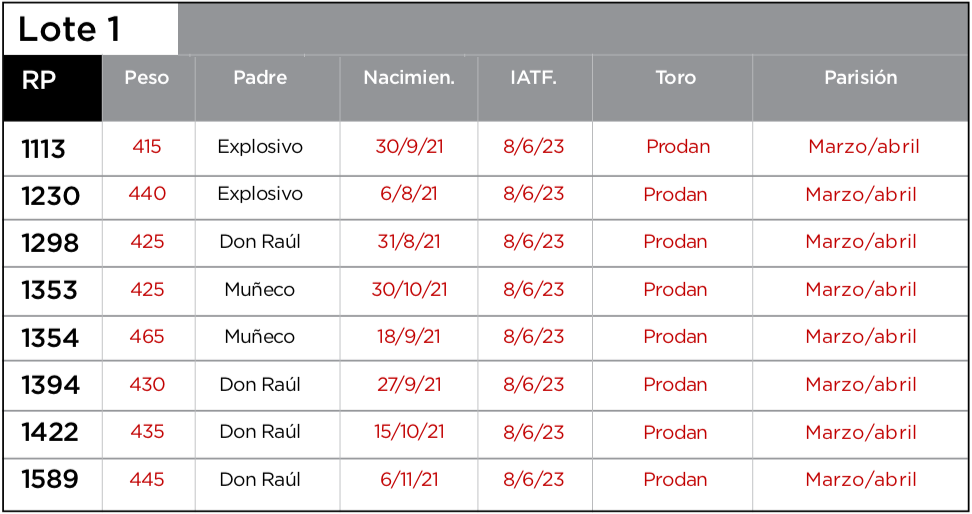The height and width of the screenshot is (514, 972).
Task: Click RP number 1113
Action: tap(44, 149)
